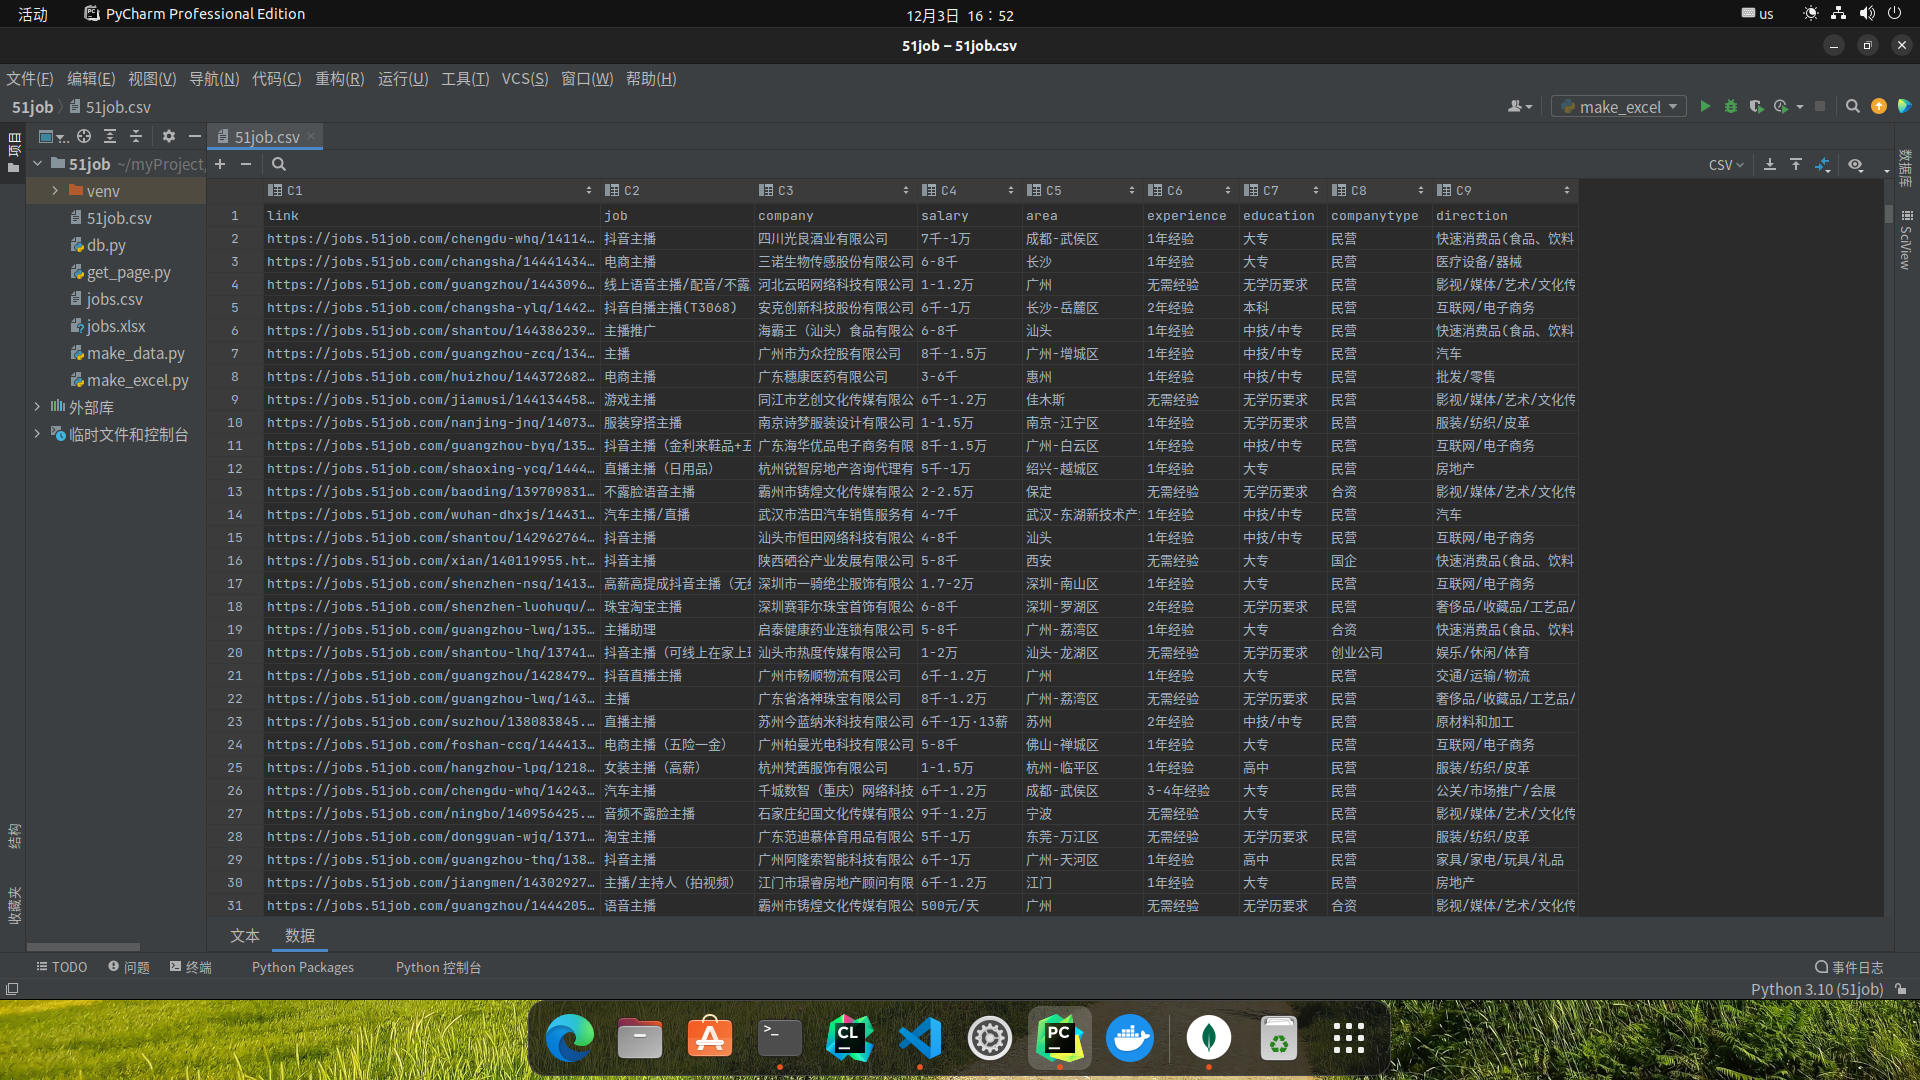
Task: Click the grey stop square button
Action: click(x=1820, y=106)
